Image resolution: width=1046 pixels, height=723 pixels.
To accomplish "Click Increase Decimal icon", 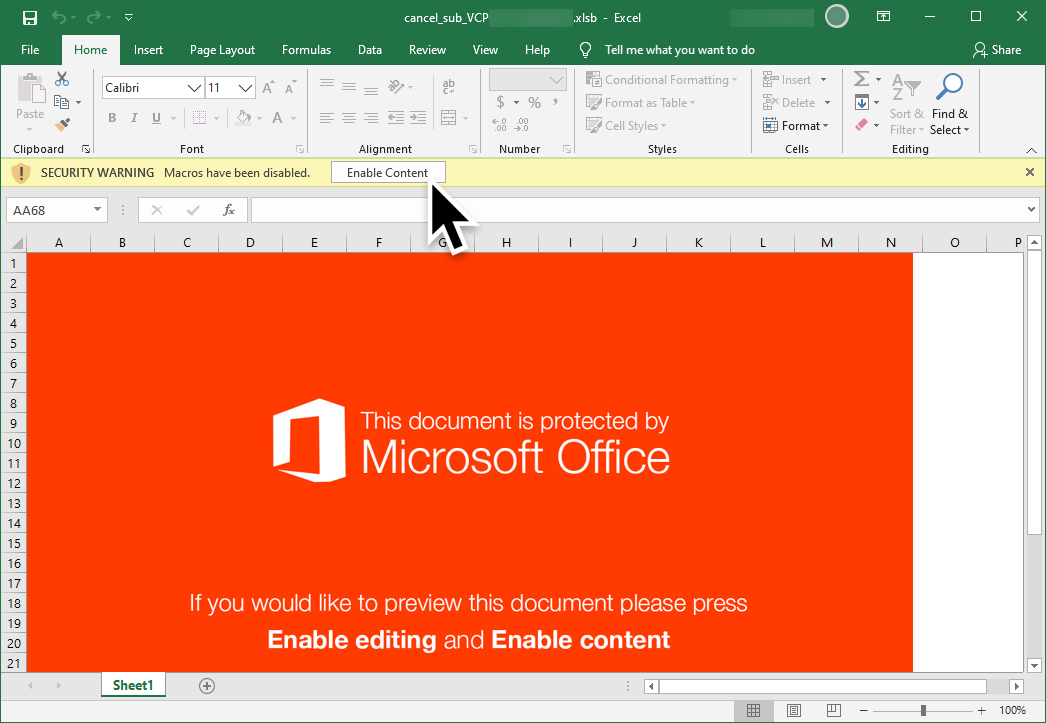I will 499,125.
